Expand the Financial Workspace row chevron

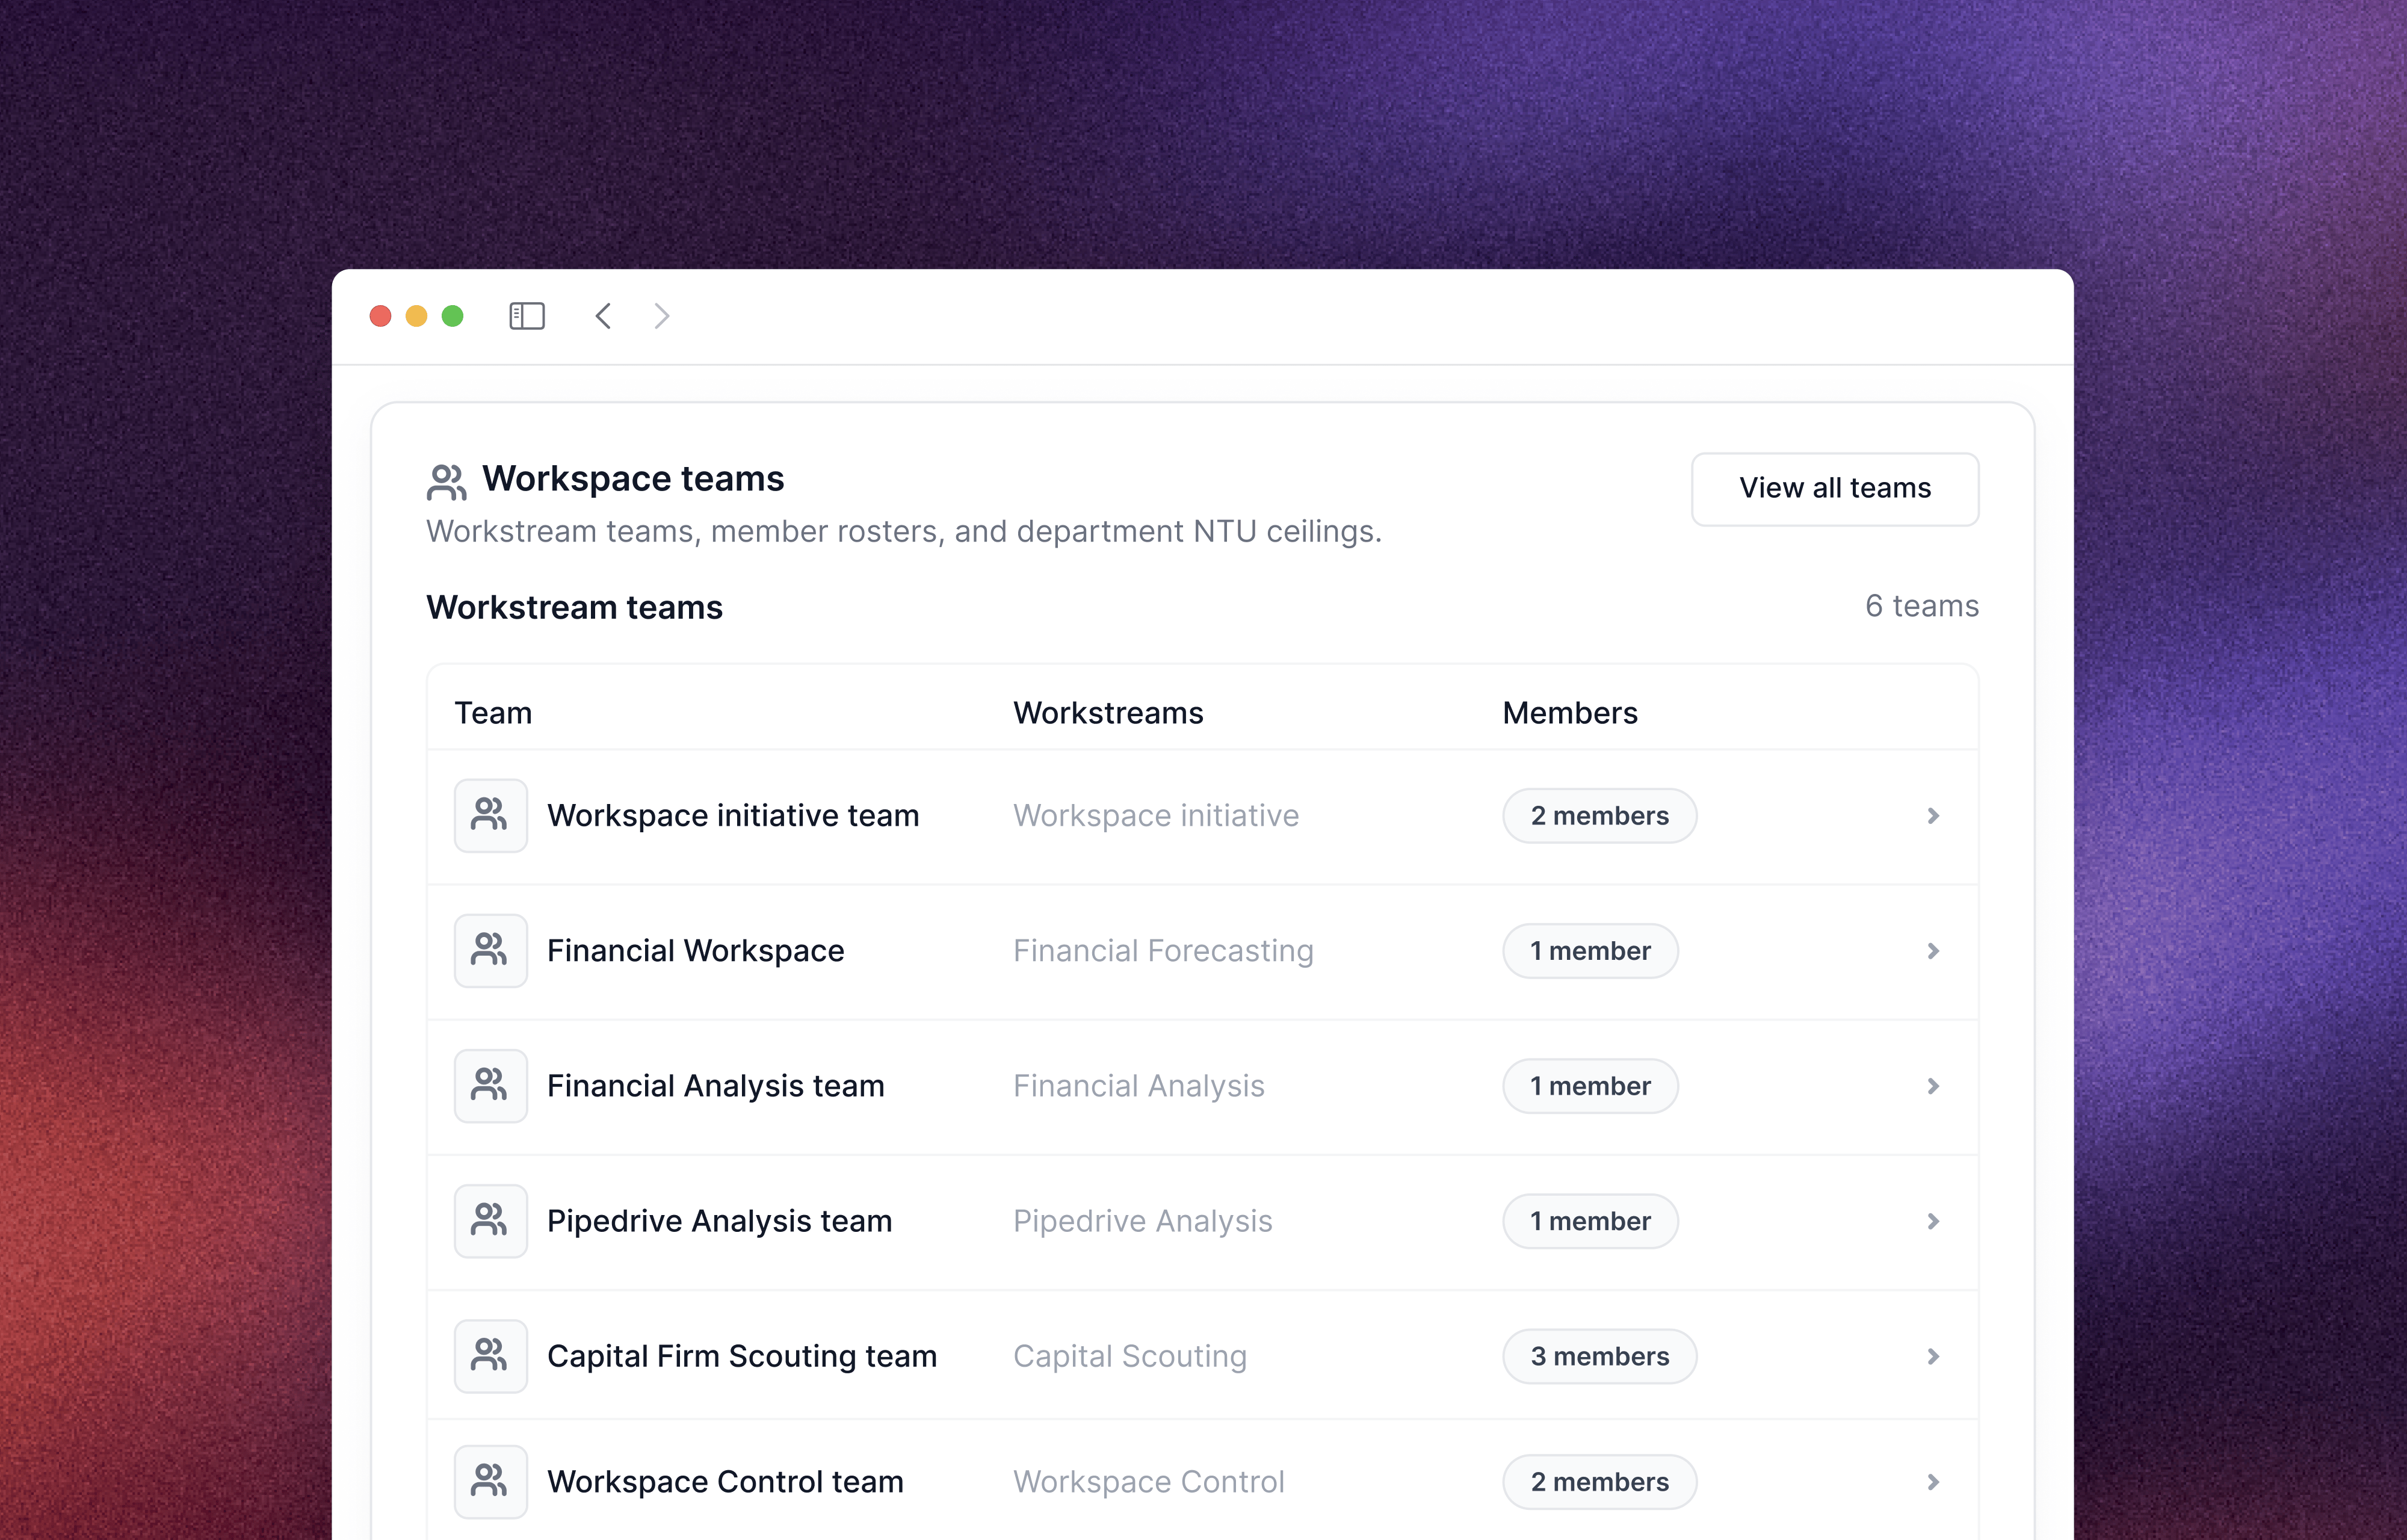pyautogui.click(x=1933, y=951)
